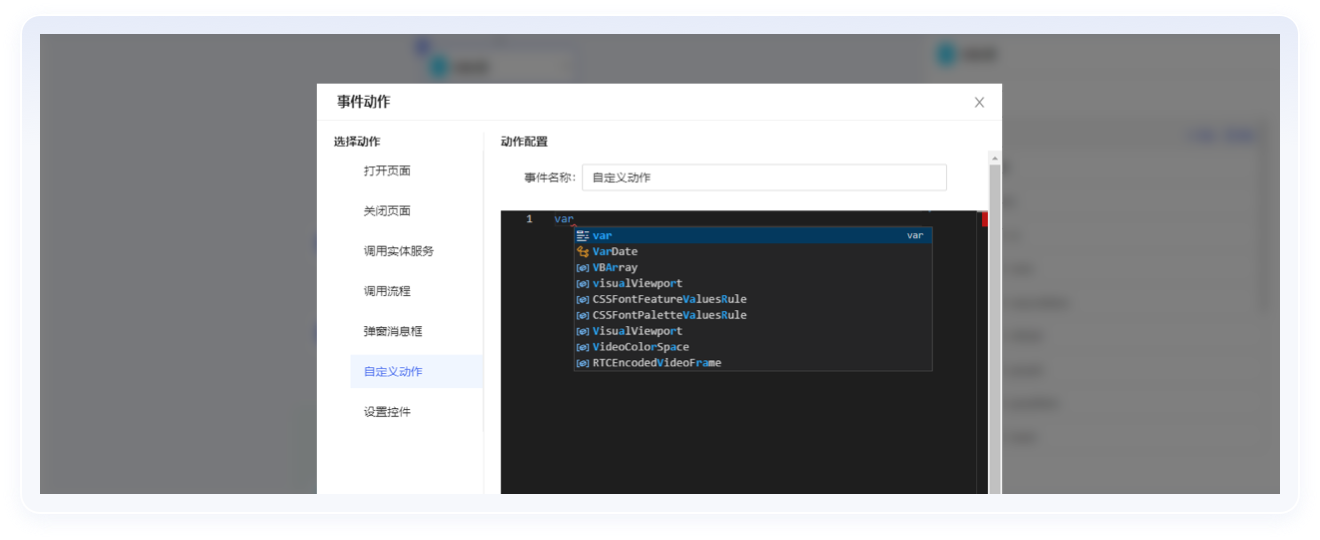
Task: Select 关闭页面 action
Action: pyautogui.click(x=387, y=211)
